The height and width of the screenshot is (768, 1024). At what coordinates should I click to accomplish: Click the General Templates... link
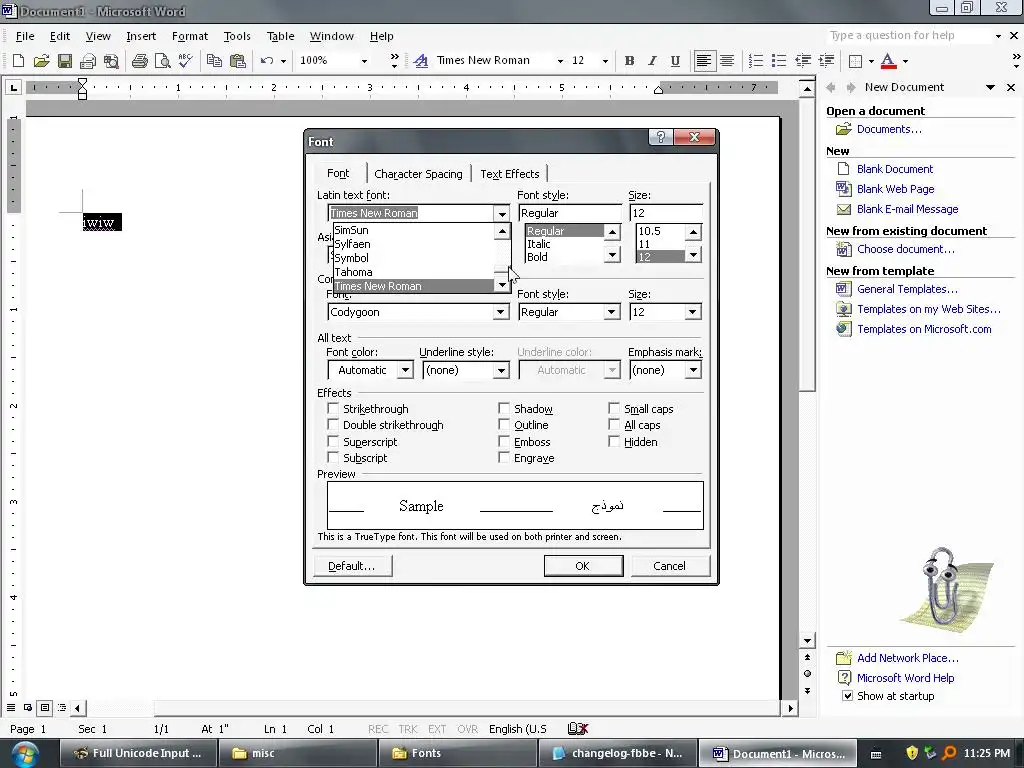[x=907, y=289]
